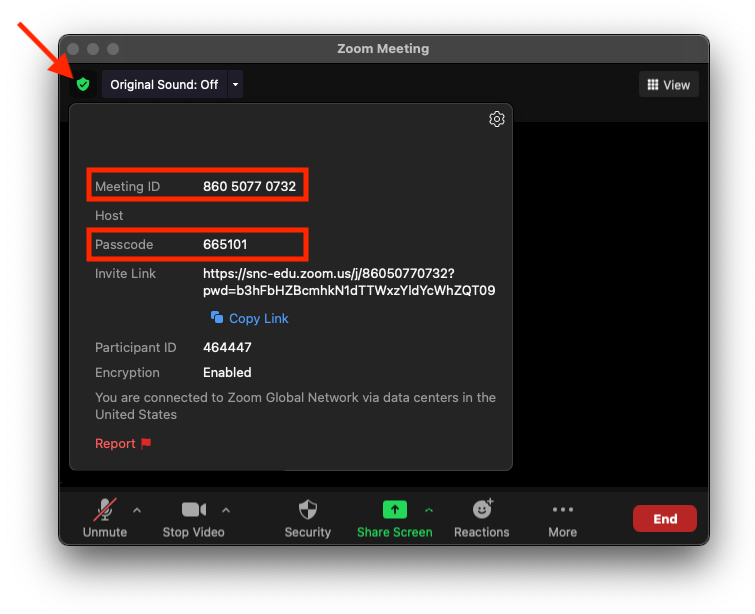Click the Zoom Global Network data center notice
755x614 pixels.
click(x=295, y=406)
